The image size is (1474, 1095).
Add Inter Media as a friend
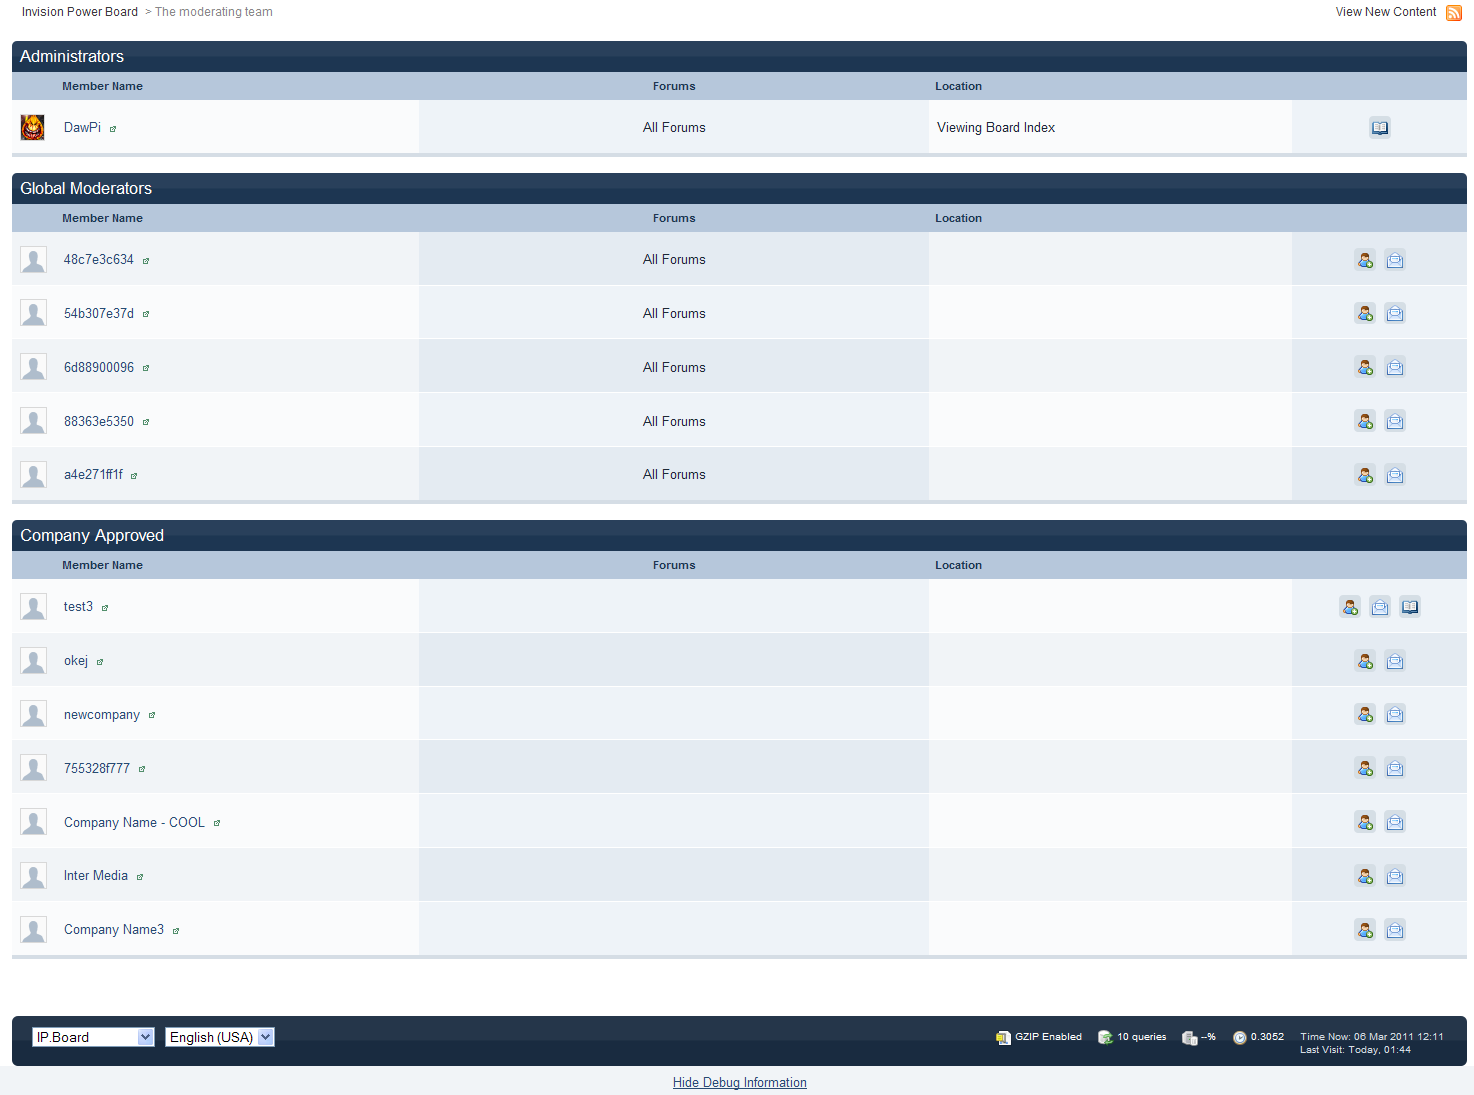click(1365, 875)
